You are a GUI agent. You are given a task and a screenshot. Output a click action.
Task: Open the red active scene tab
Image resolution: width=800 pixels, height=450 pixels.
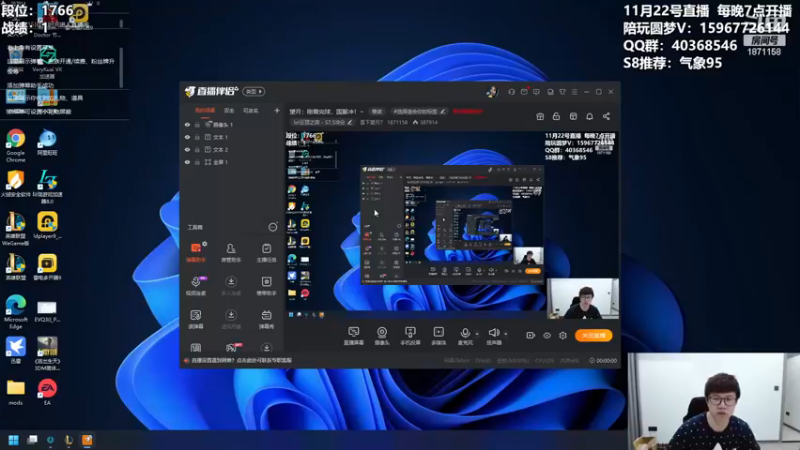pos(205,111)
